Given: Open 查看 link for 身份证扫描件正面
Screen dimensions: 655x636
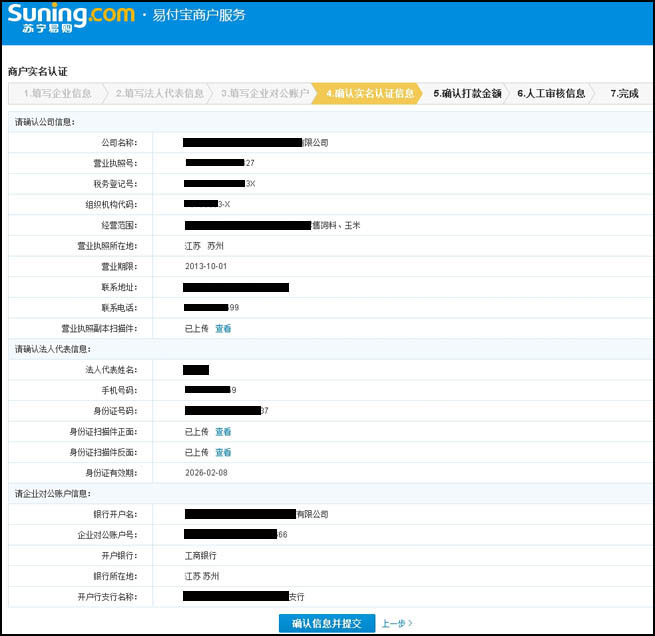Looking at the screenshot, I should pos(223,432).
